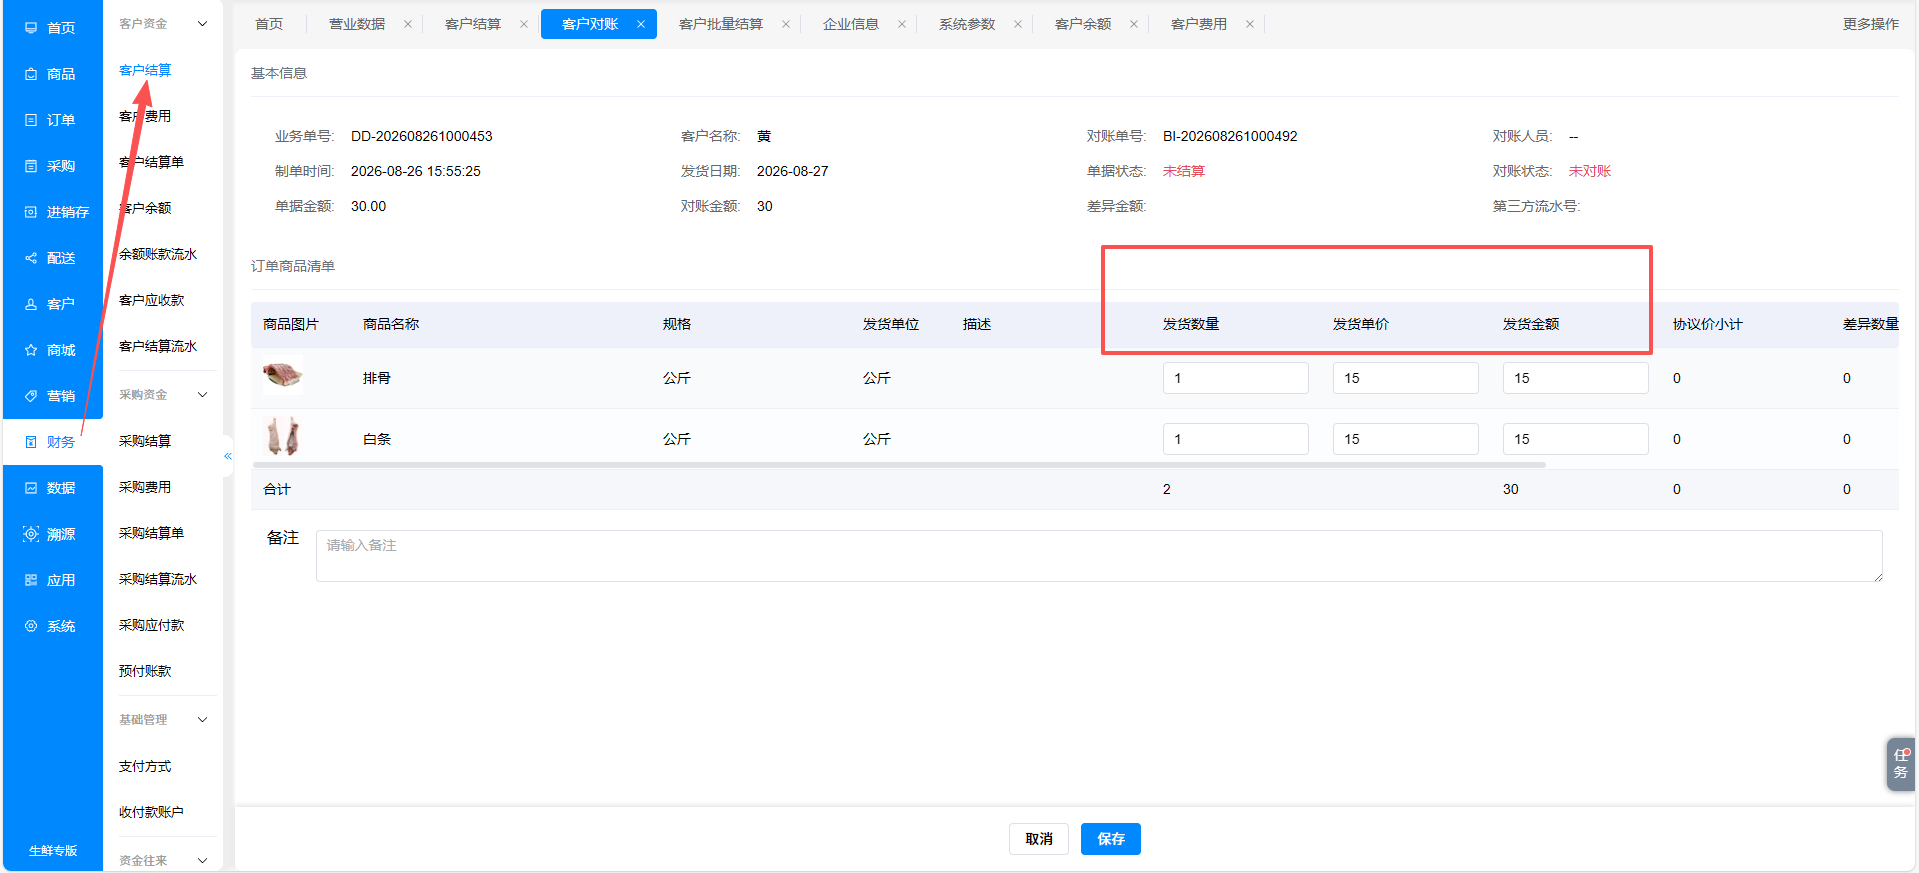The height and width of the screenshot is (873, 1919).
Task: Edit 发货数量 field for 排骨
Action: pos(1236,378)
